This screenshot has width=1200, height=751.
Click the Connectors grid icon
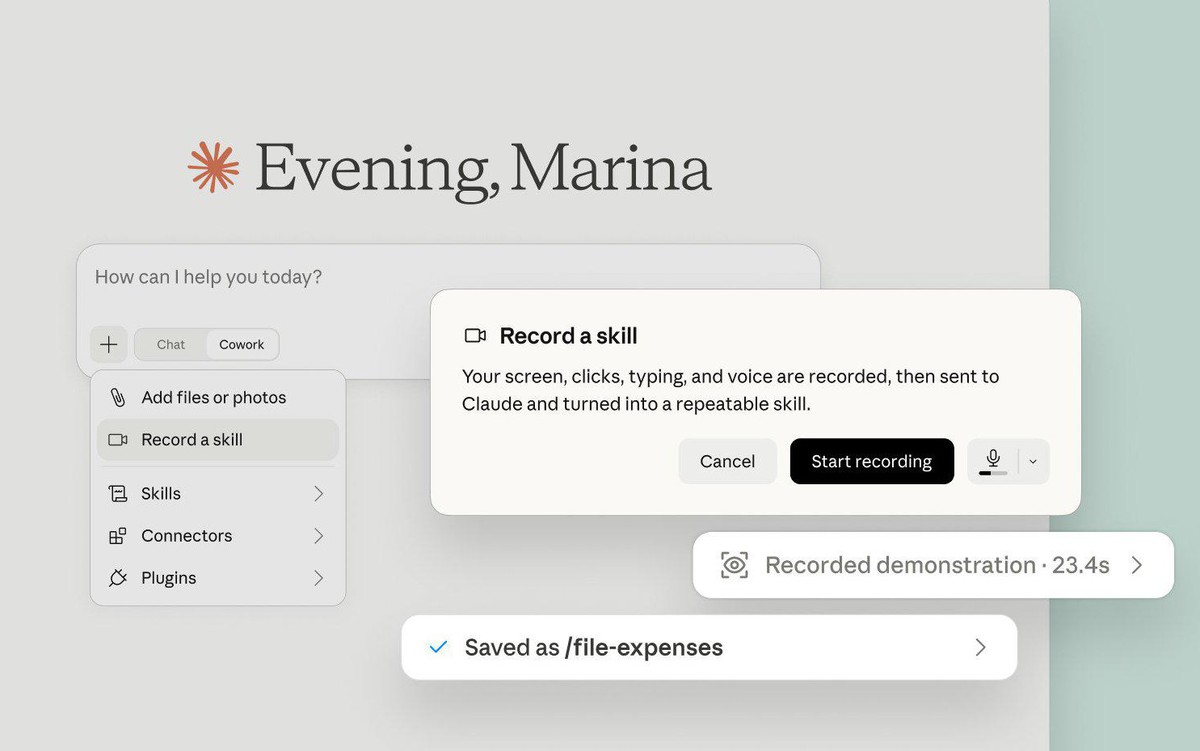(x=118, y=536)
